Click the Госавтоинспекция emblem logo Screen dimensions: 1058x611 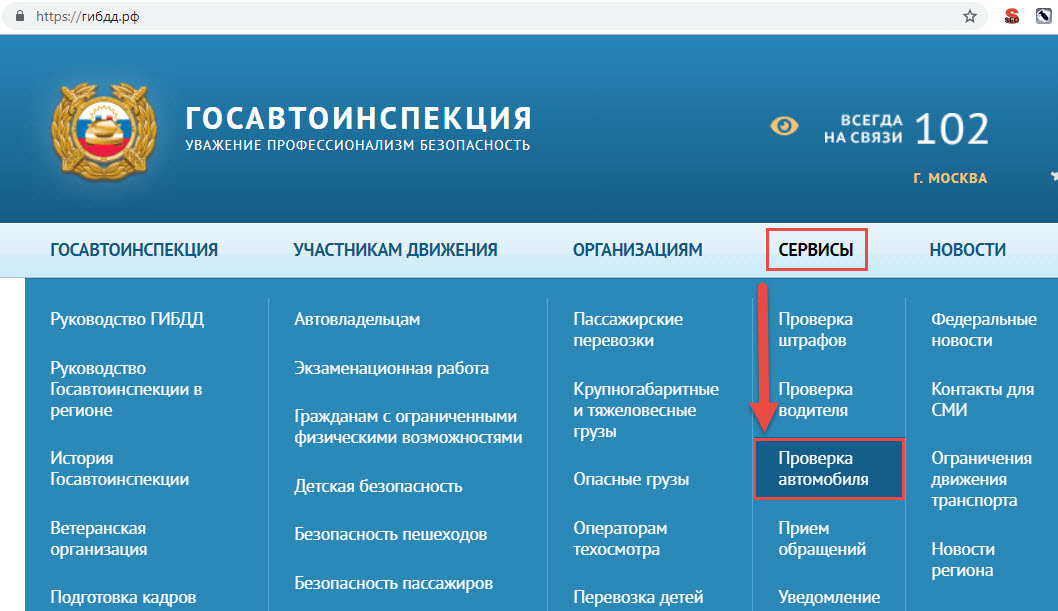[104, 129]
